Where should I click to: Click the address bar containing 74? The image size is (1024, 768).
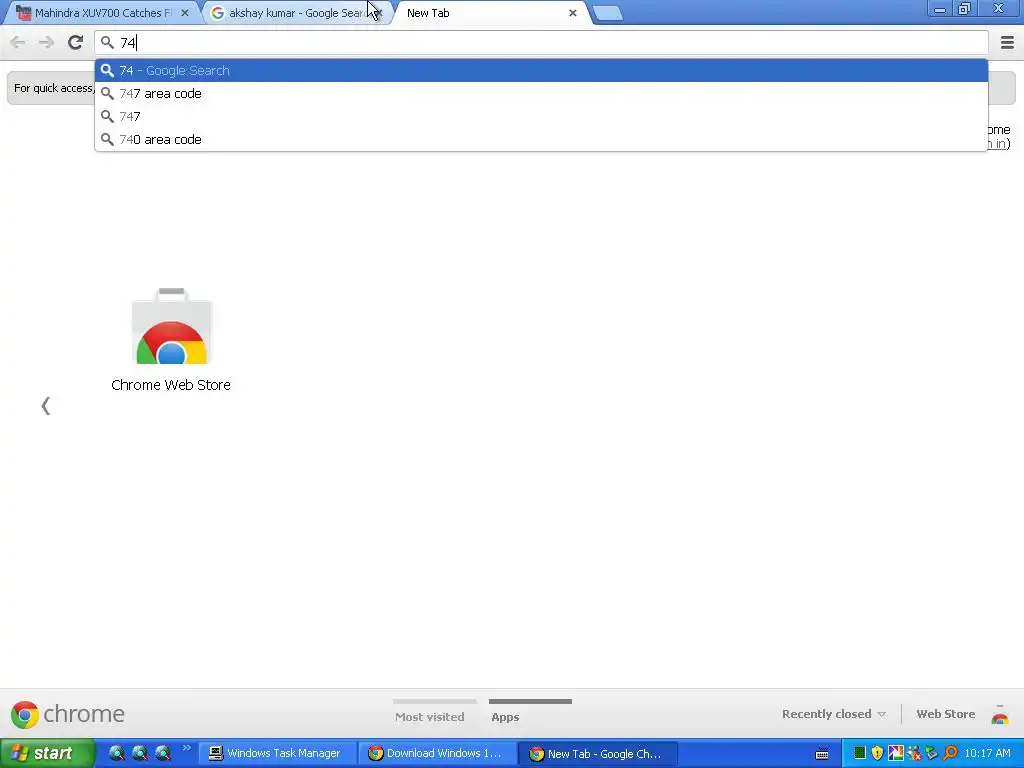click(541, 43)
